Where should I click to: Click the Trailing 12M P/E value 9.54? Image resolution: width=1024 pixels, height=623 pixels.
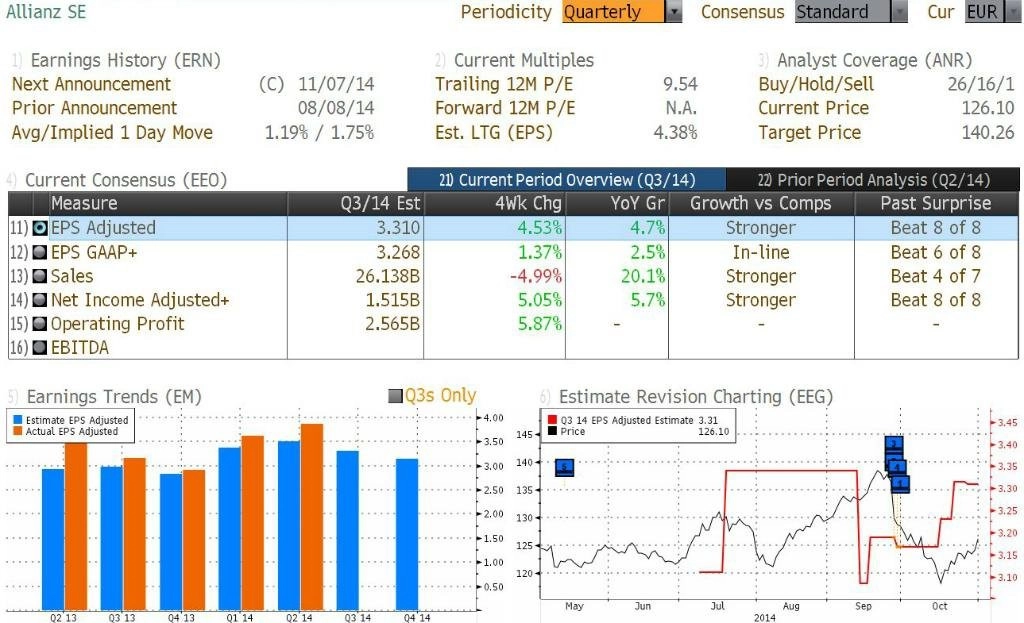tap(680, 84)
